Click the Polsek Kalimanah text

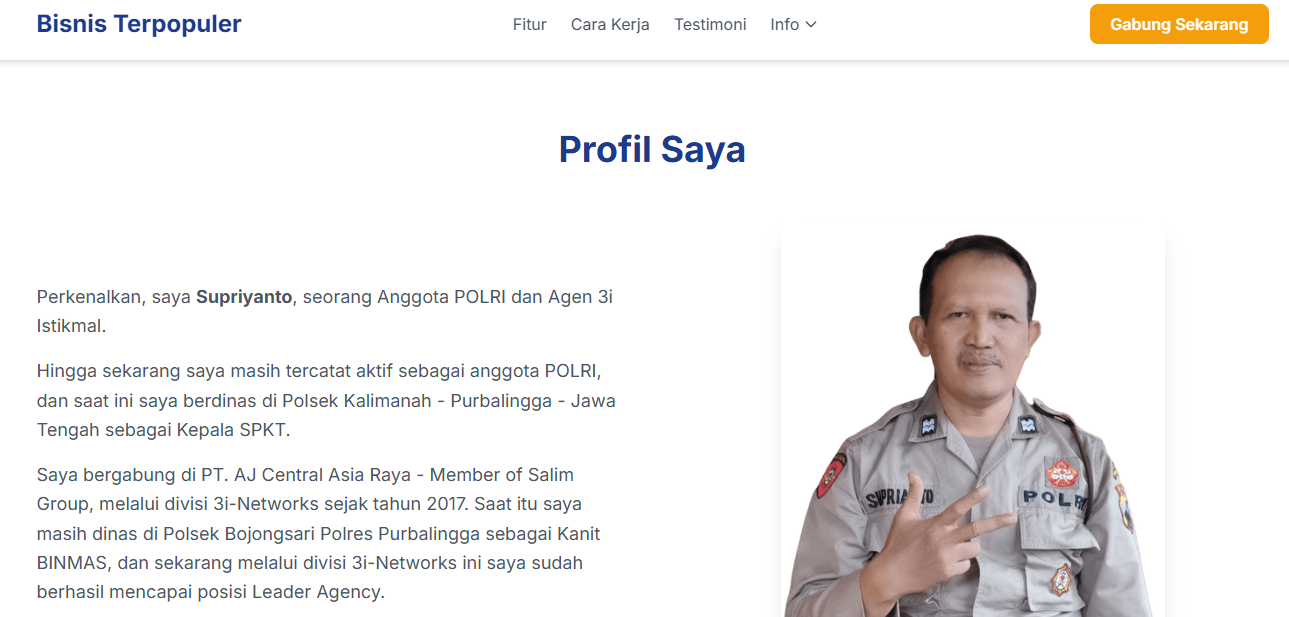[361, 401]
